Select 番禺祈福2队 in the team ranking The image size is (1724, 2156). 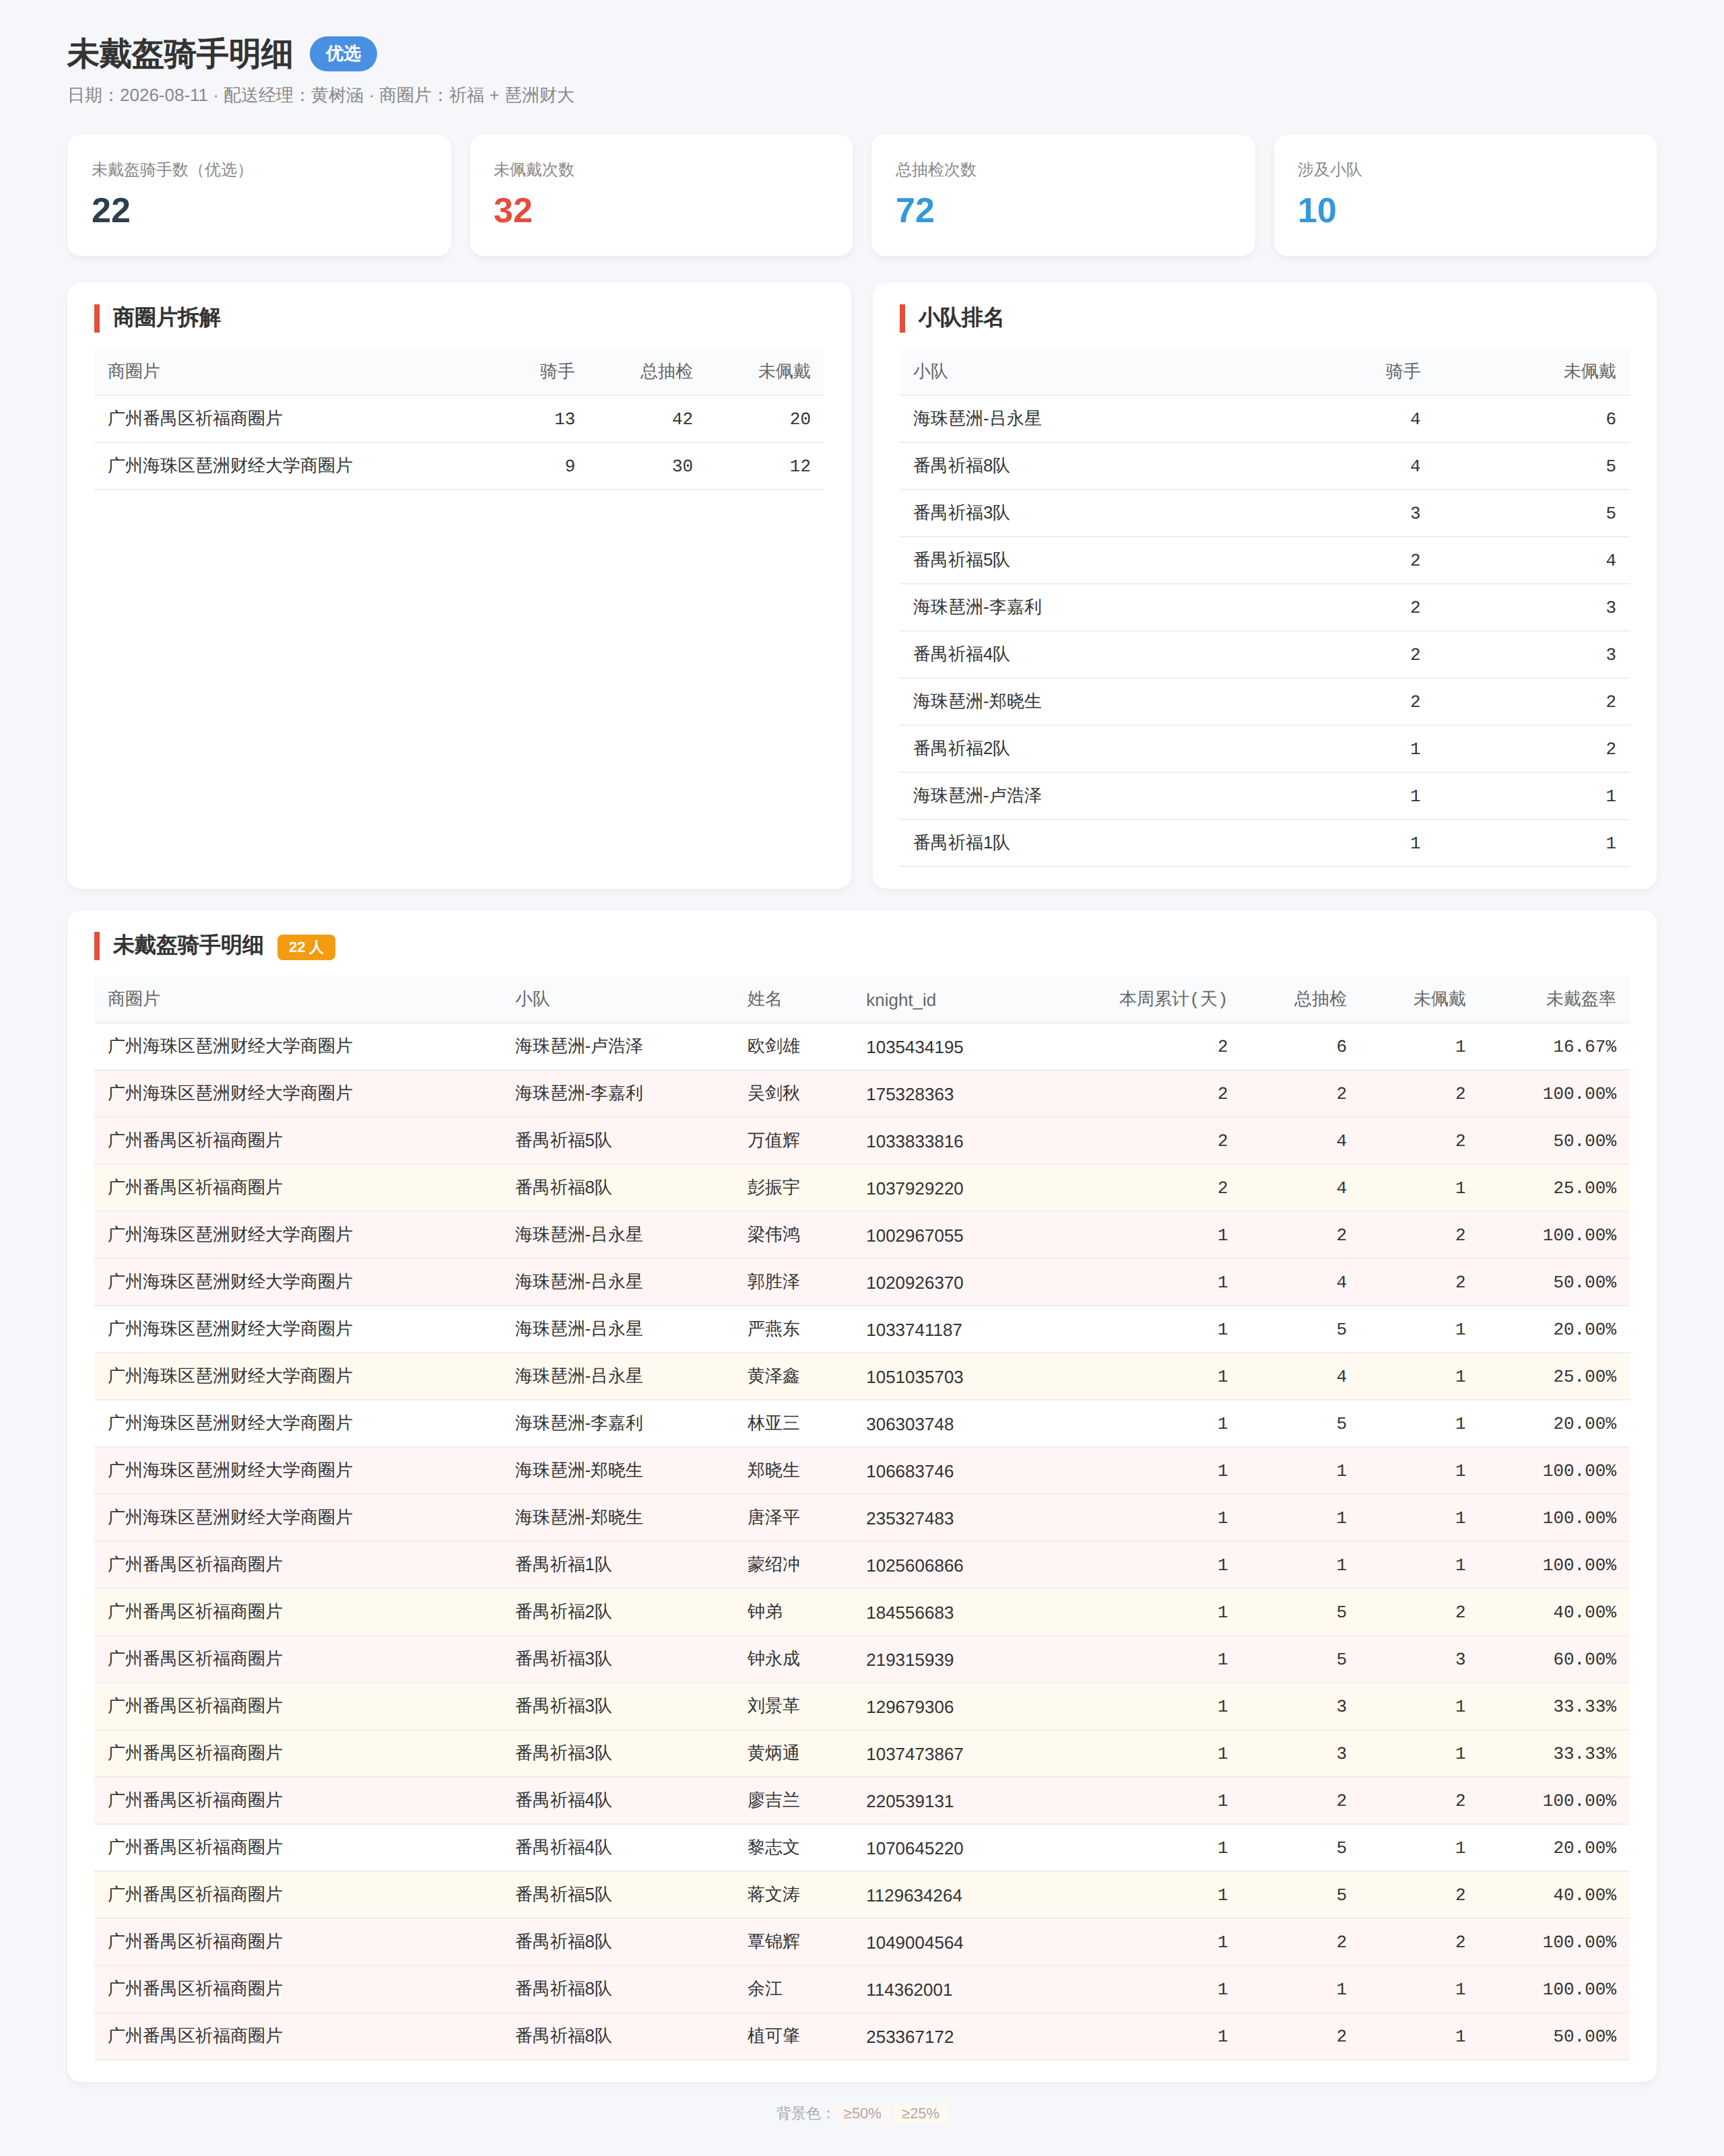click(961, 748)
